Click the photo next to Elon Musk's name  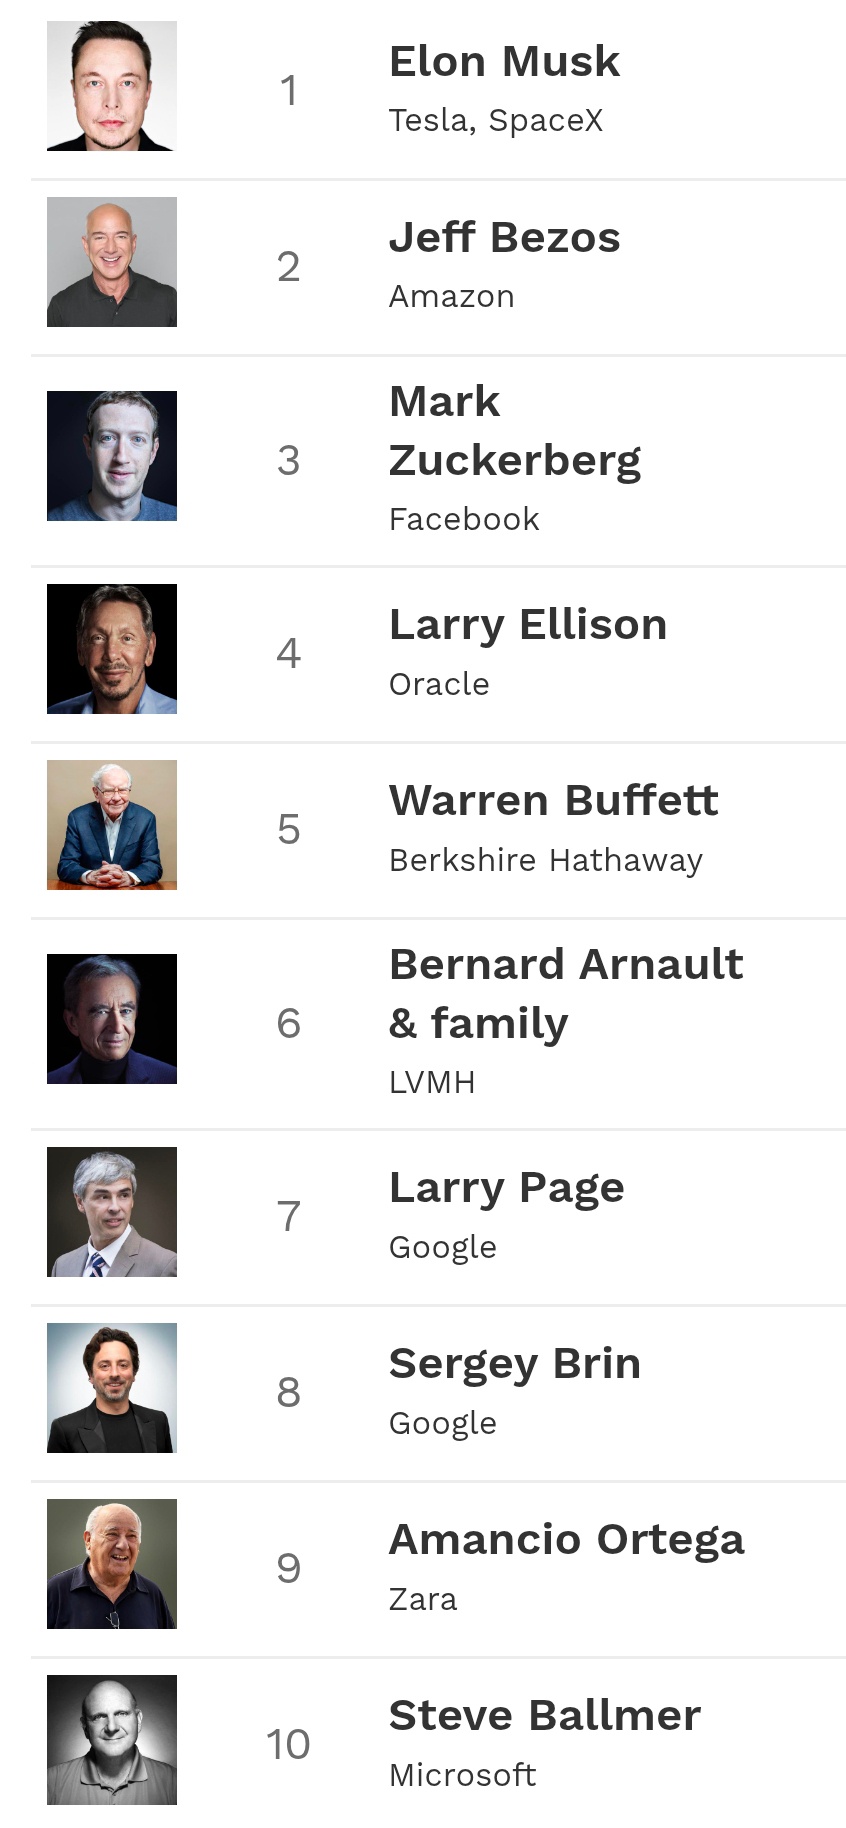pos(112,86)
